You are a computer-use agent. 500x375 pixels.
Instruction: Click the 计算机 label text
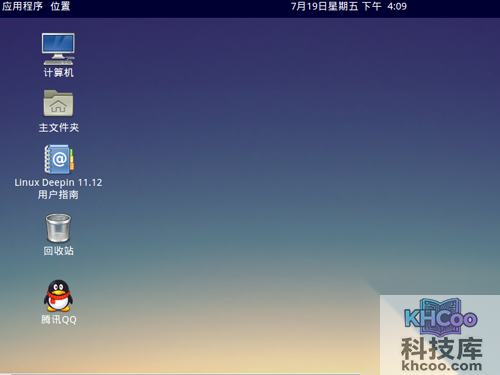pyautogui.click(x=58, y=73)
